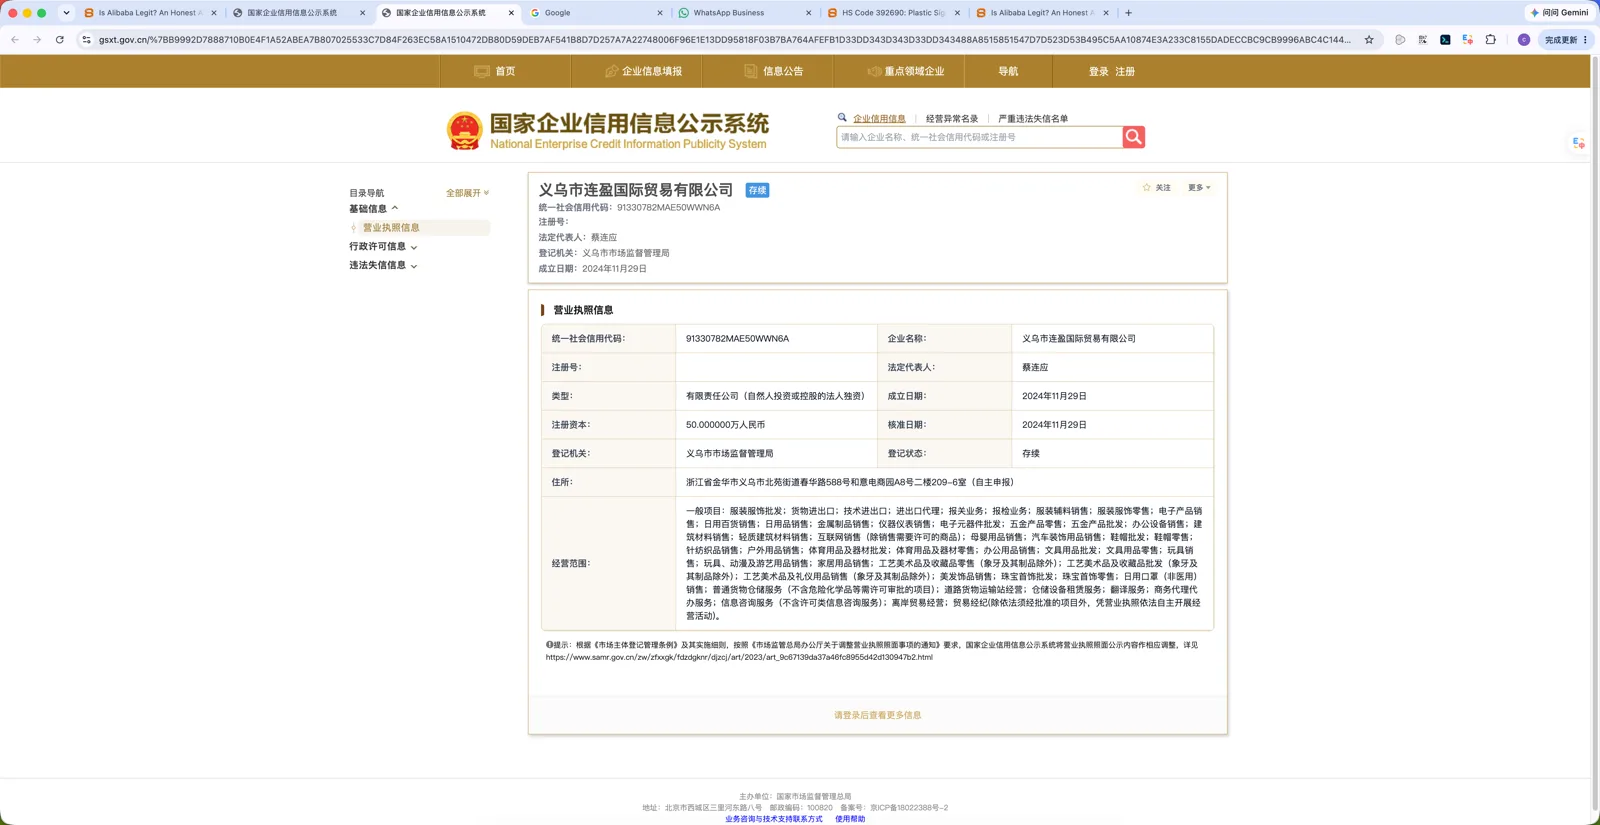
Task: Go forward with the browser forward arrow
Action: coord(37,40)
